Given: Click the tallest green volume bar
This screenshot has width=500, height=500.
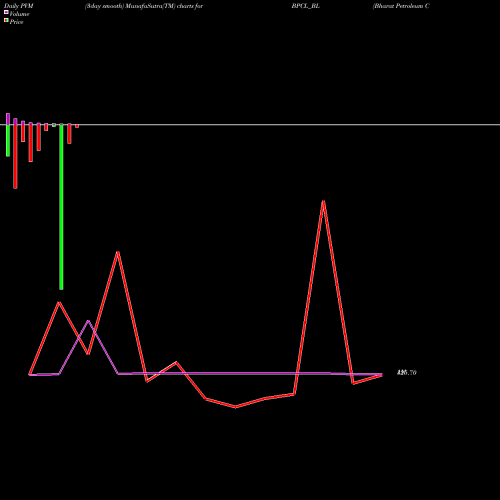Looking at the screenshot, I should click(x=61, y=207).
